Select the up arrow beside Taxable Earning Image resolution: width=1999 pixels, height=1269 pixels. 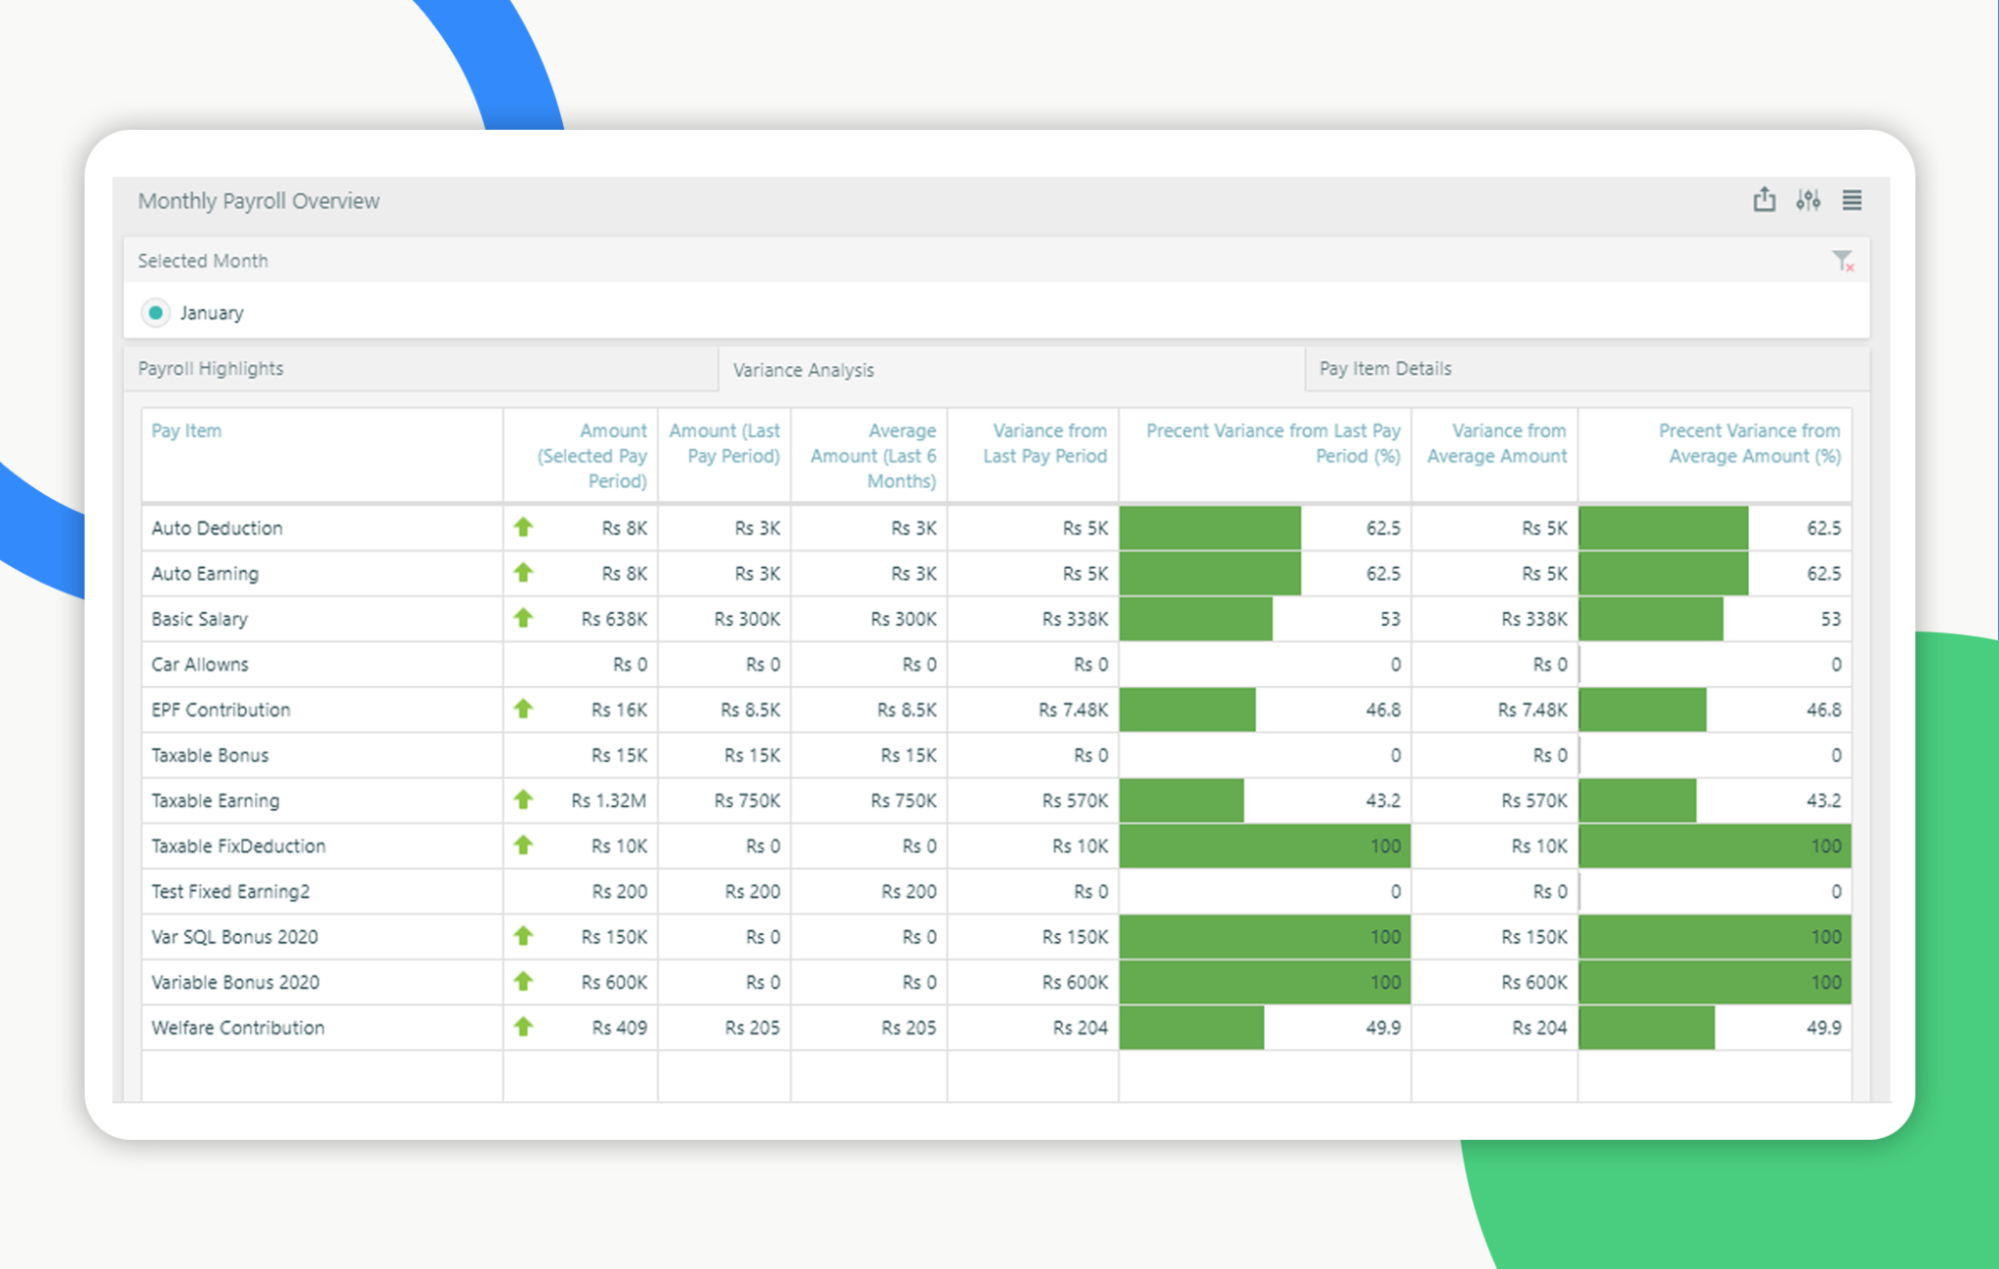(523, 800)
